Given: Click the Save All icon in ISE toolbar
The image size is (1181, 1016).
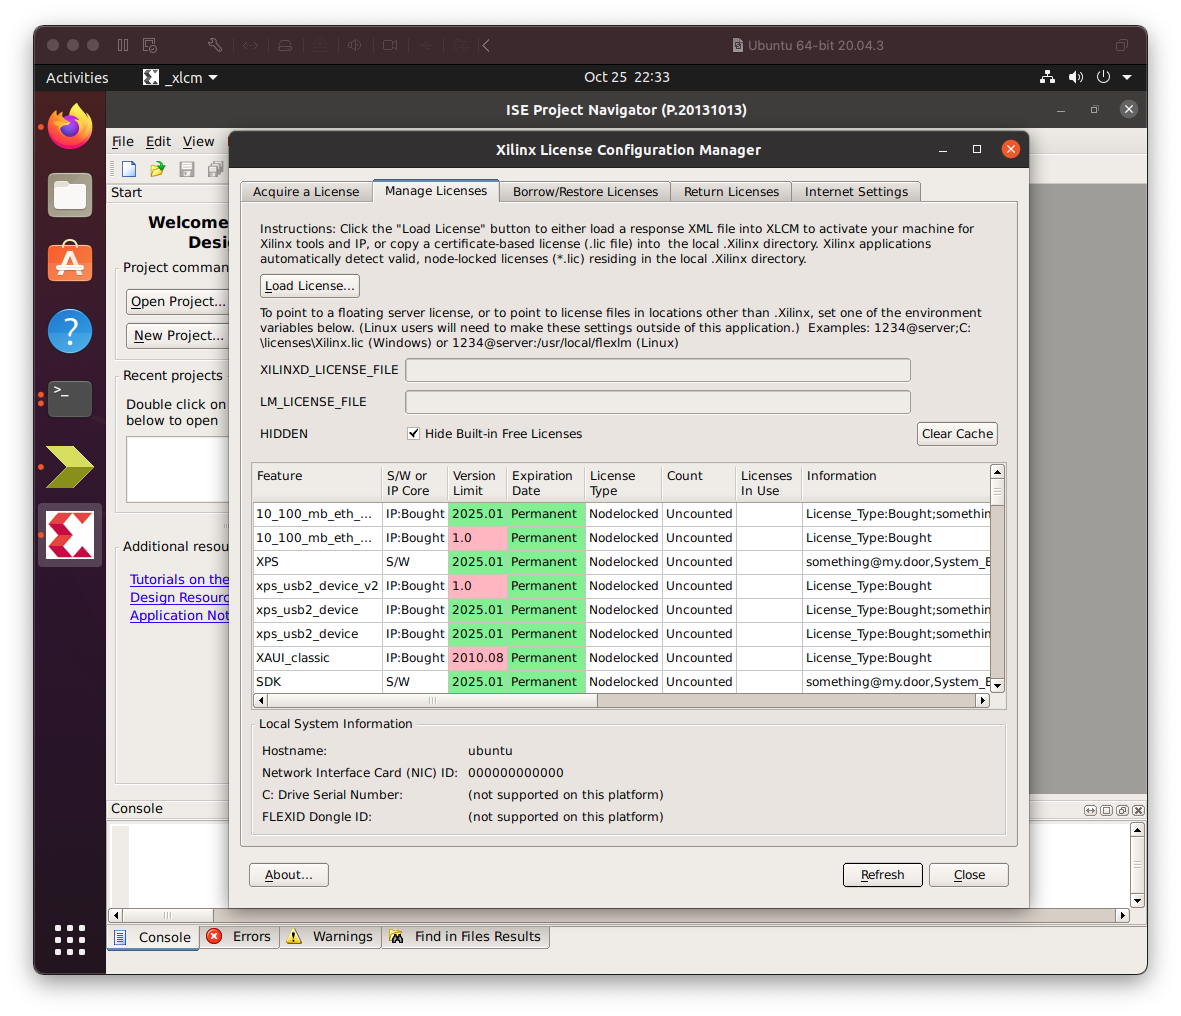Looking at the screenshot, I should coord(215,169).
